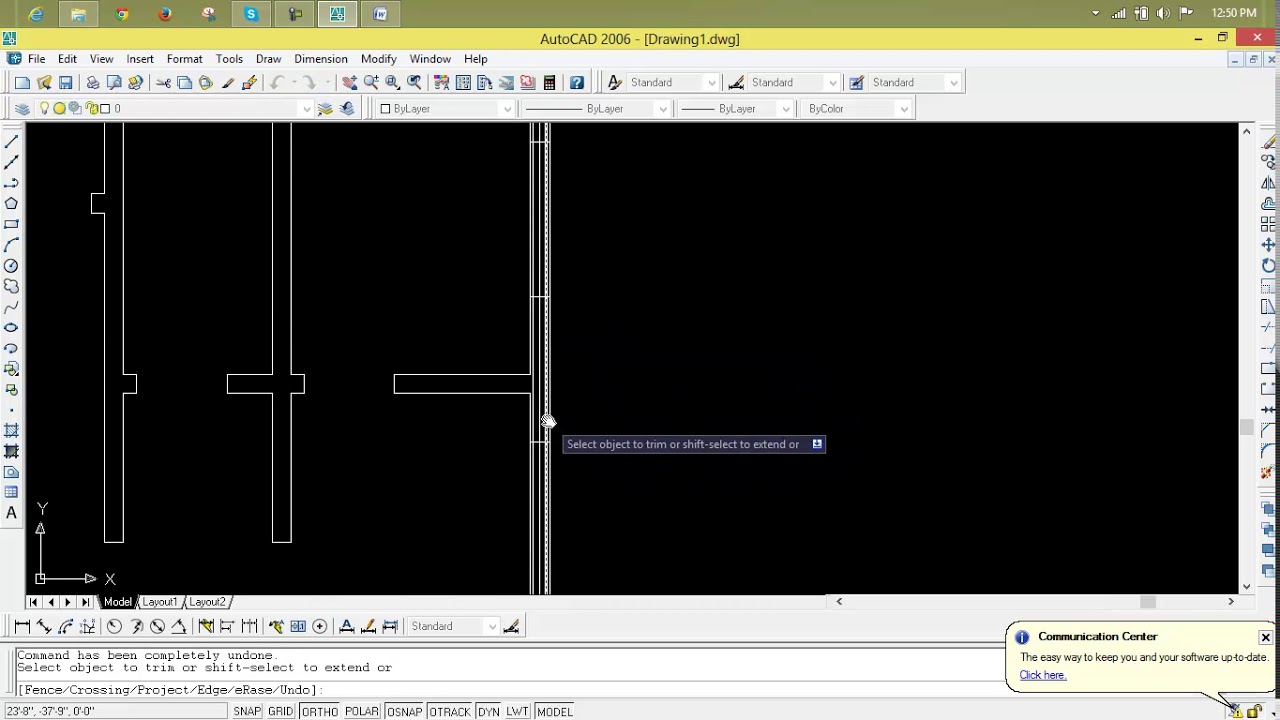Click the Undo arrow button
1280x720 pixels.
pyautogui.click(x=277, y=83)
